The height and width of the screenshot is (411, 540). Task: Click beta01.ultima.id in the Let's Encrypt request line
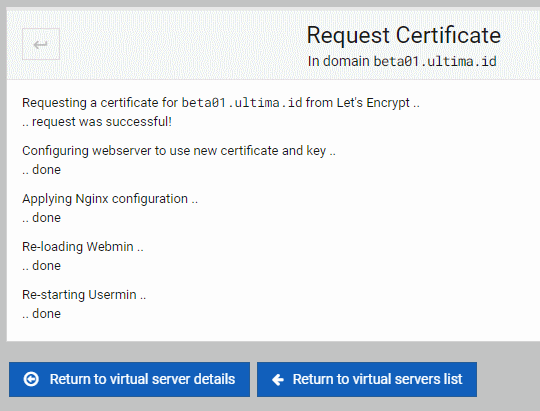tap(242, 103)
